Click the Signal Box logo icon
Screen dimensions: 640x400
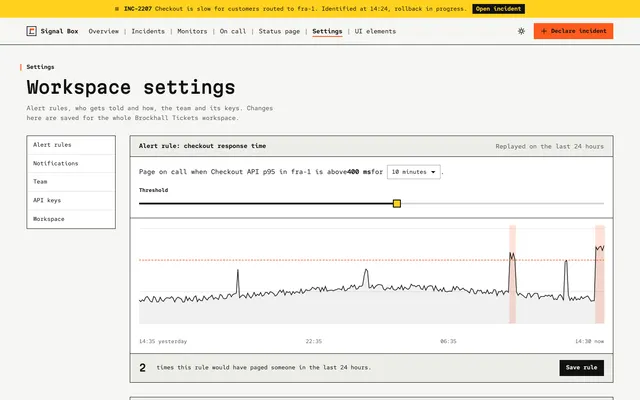pyautogui.click(x=31, y=31)
